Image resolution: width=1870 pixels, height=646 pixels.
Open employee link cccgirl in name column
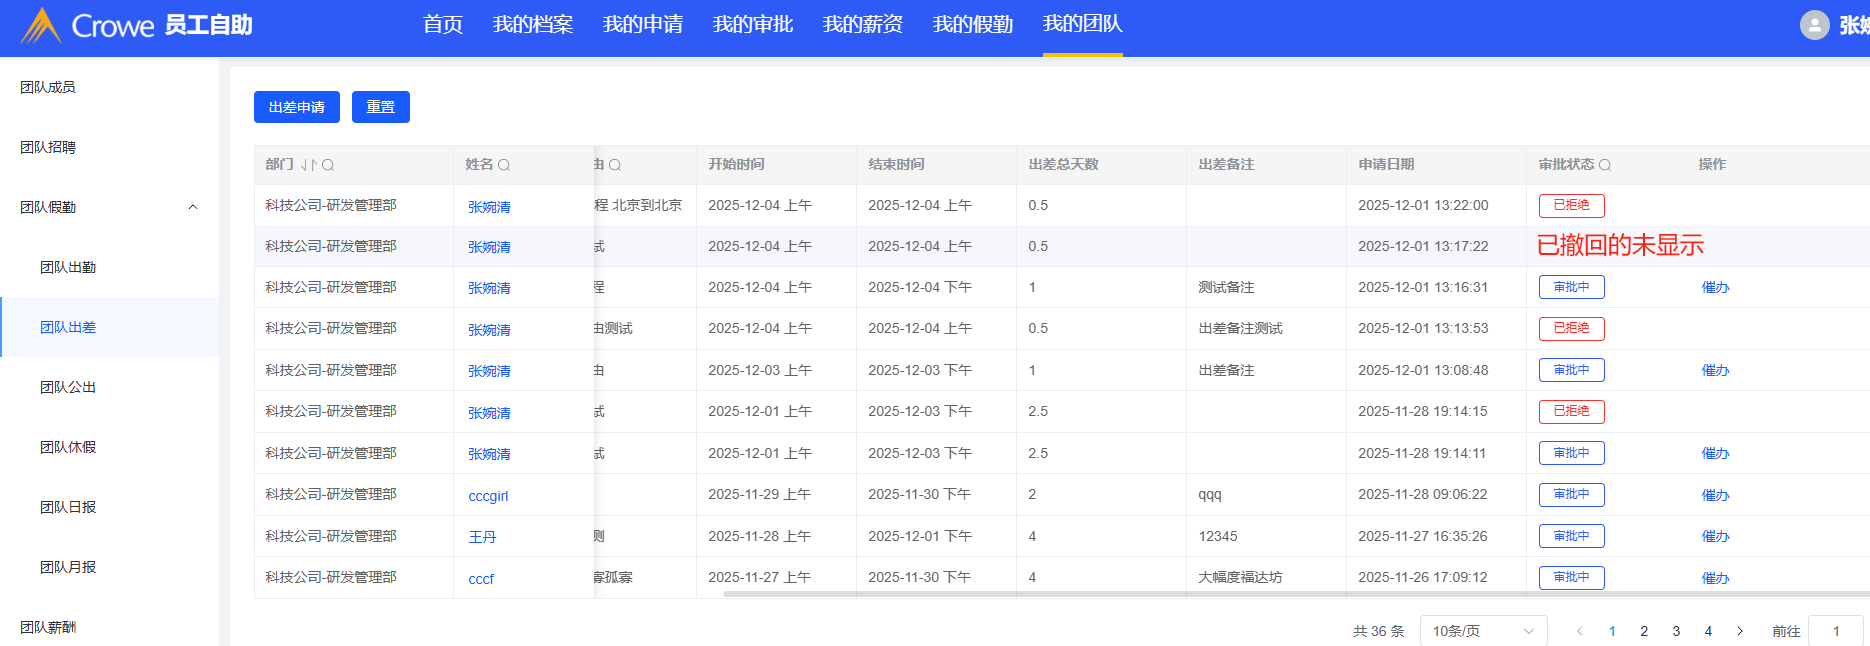[x=488, y=496]
